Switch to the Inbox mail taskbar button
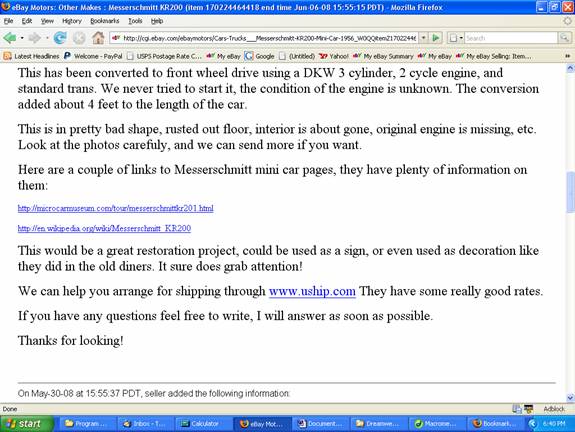 coord(145,424)
